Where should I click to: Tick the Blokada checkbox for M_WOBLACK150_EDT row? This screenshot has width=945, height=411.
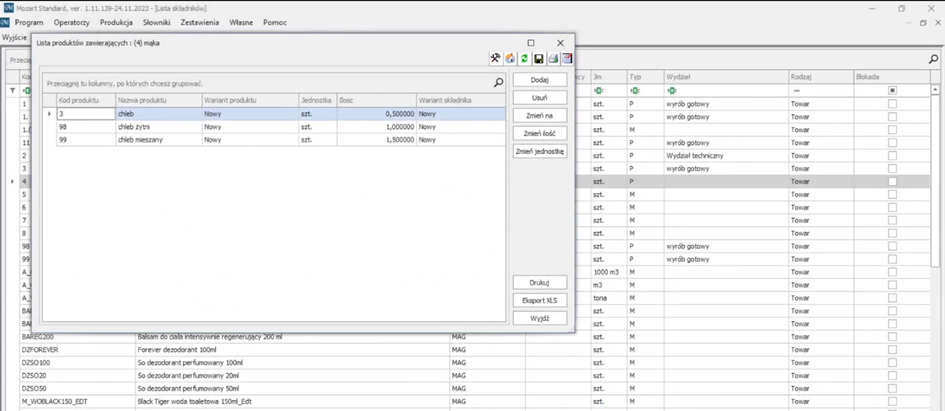click(892, 401)
